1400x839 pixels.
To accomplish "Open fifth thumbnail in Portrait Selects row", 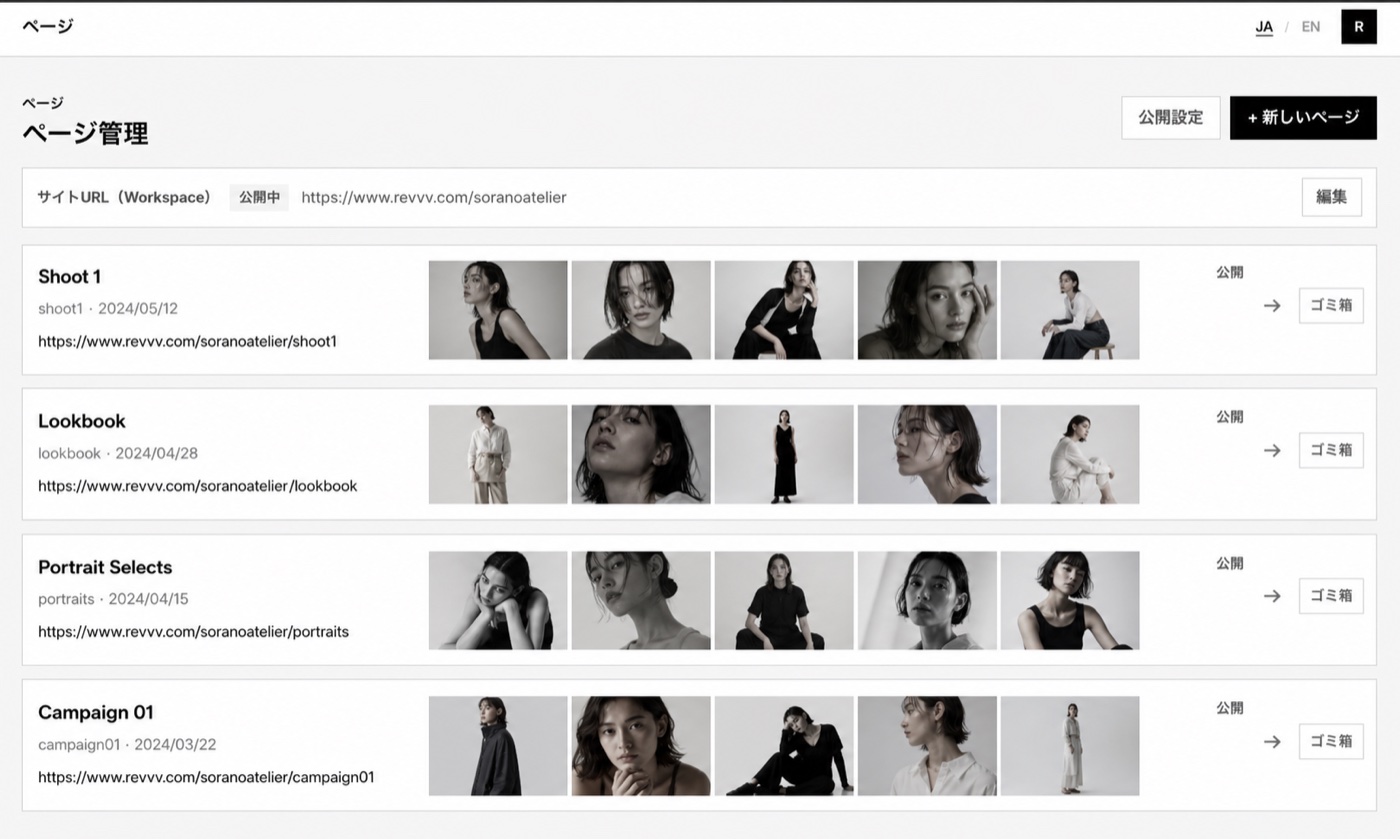I will (1070, 600).
